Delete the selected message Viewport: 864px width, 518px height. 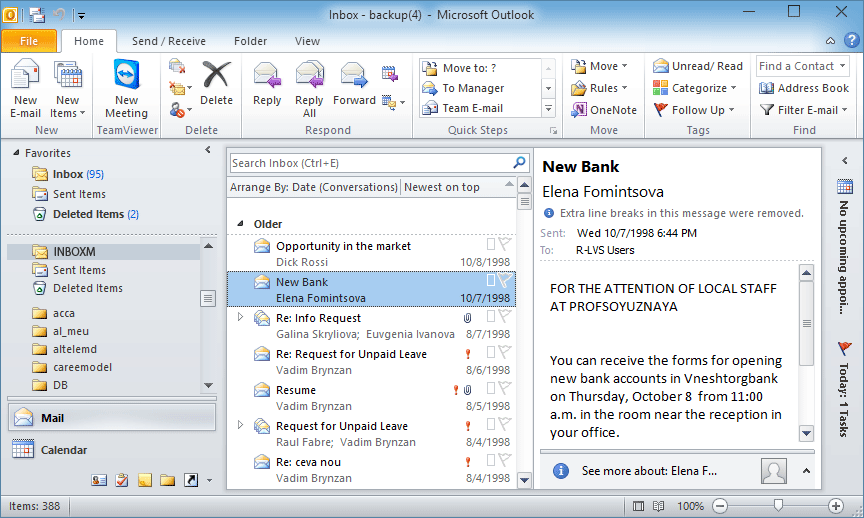tap(216, 83)
